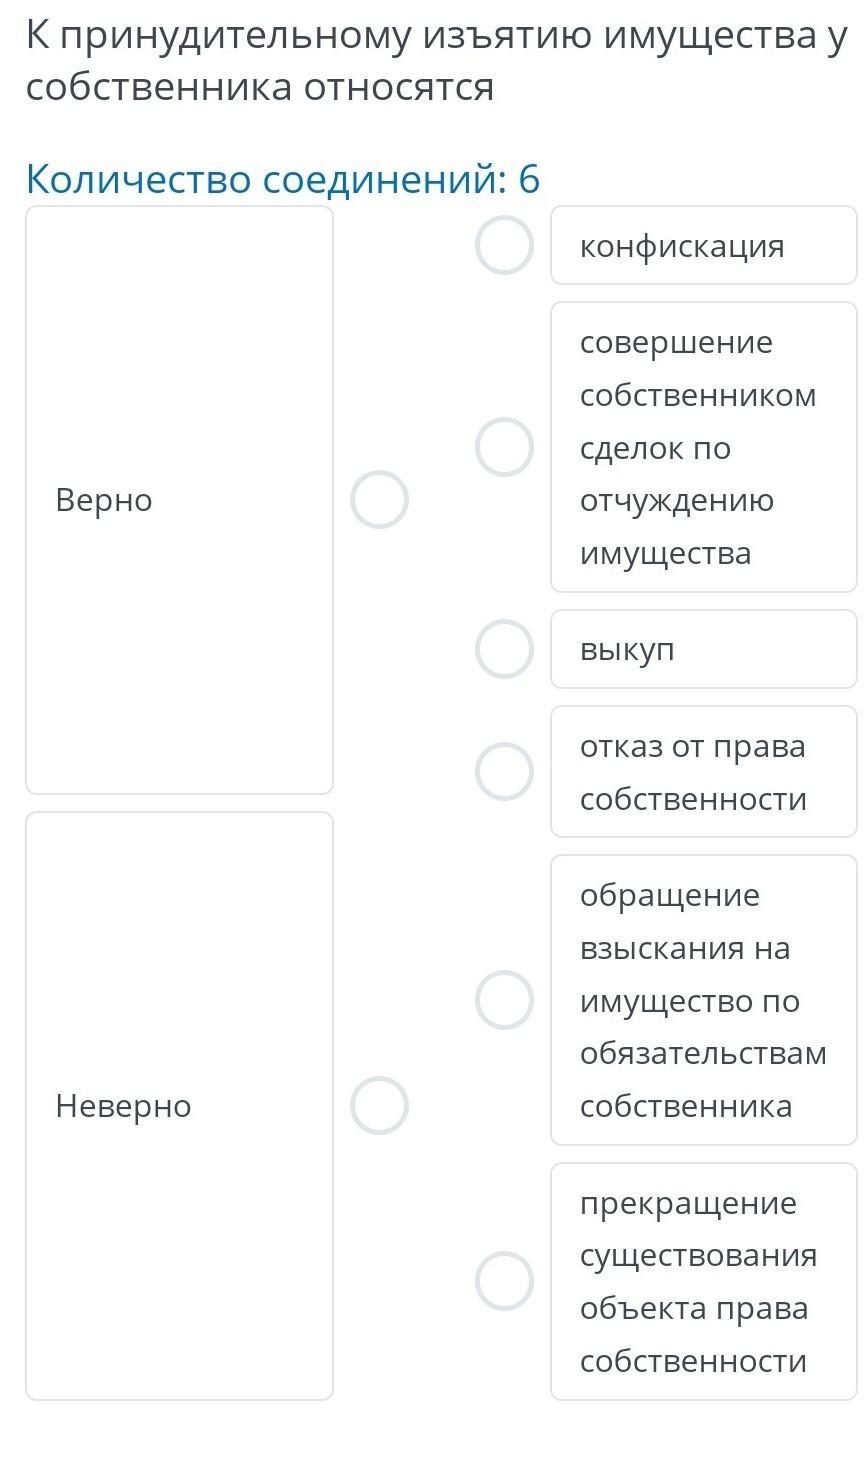The width and height of the screenshot is (868, 1471).
Task: Select the circle next to 'отказ от права собственности'
Action: point(504,771)
